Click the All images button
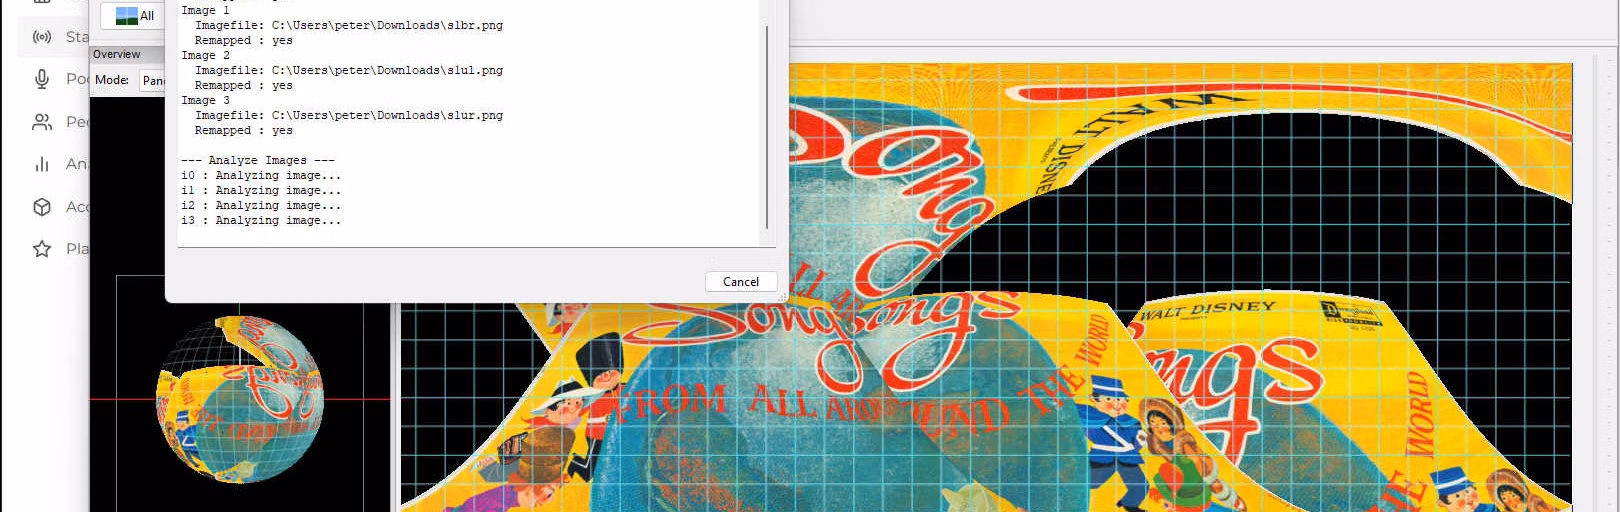This screenshot has height=512, width=1620. (x=134, y=16)
